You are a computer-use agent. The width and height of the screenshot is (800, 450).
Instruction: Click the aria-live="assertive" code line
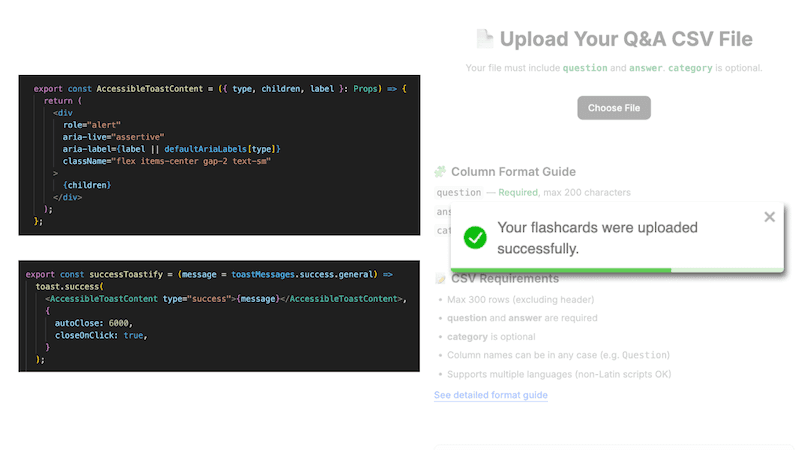tap(113, 137)
